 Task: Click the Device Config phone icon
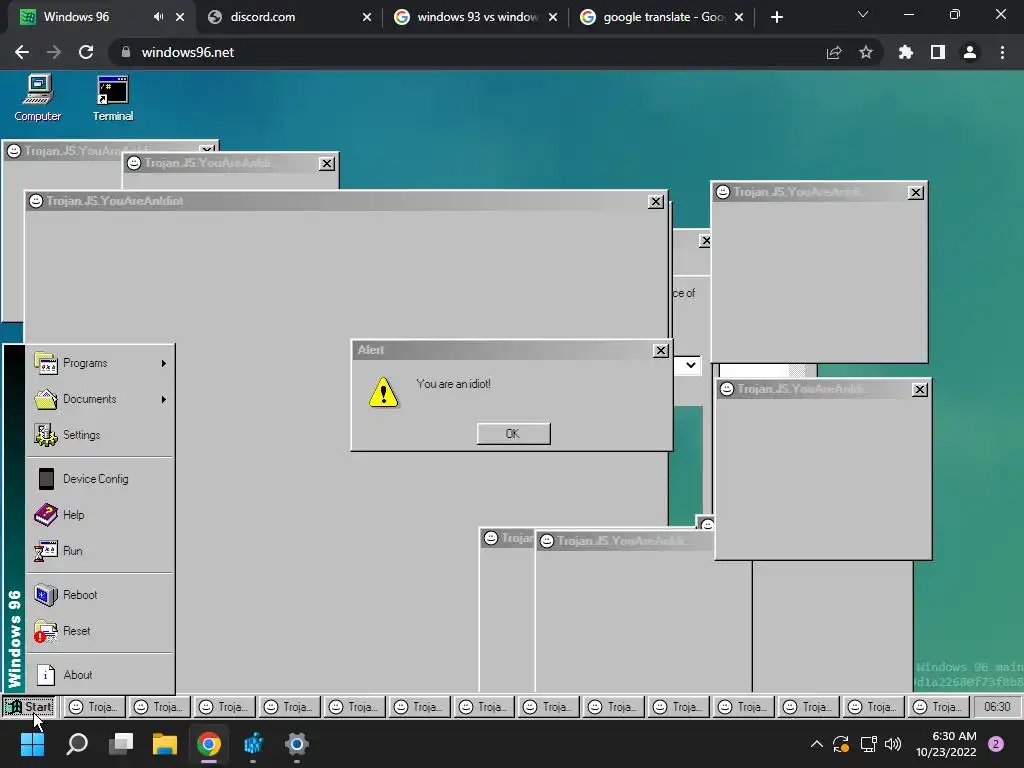coord(46,479)
